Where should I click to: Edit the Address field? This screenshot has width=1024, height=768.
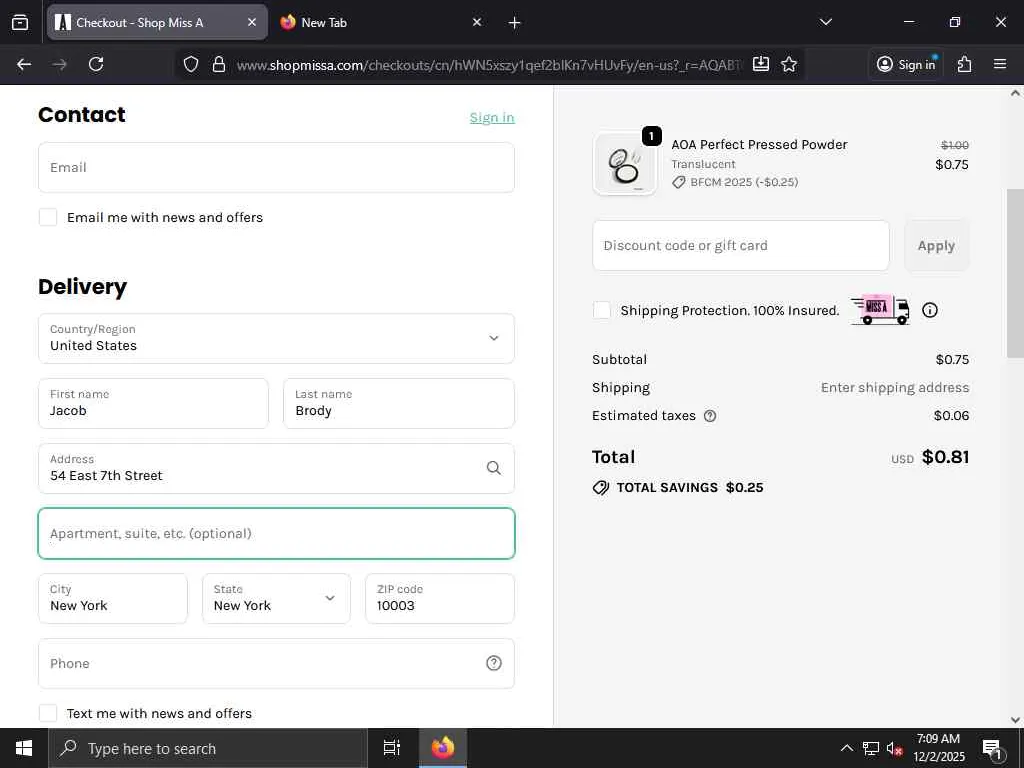click(x=276, y=468)
